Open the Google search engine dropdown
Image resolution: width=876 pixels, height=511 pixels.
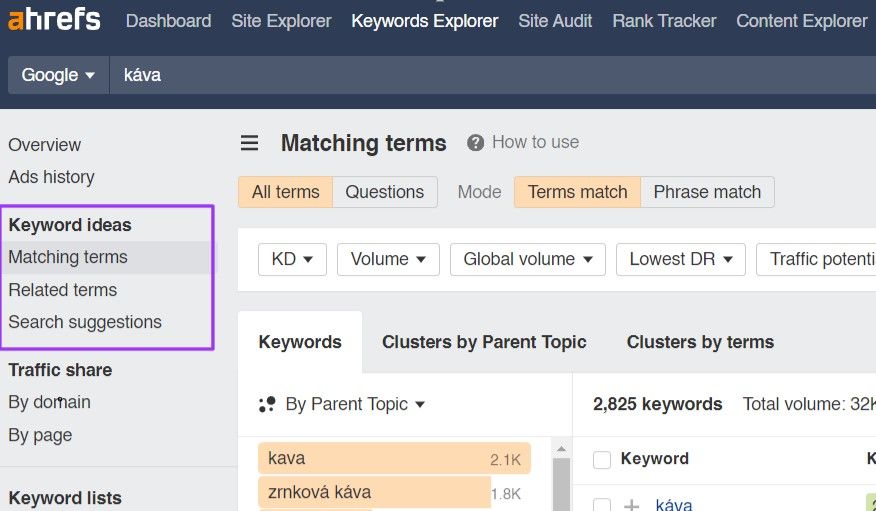(58, 75)
